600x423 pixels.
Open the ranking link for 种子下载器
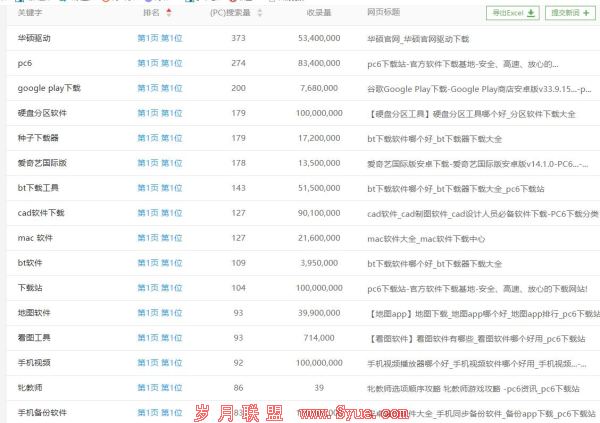click(x=160, y=138)
